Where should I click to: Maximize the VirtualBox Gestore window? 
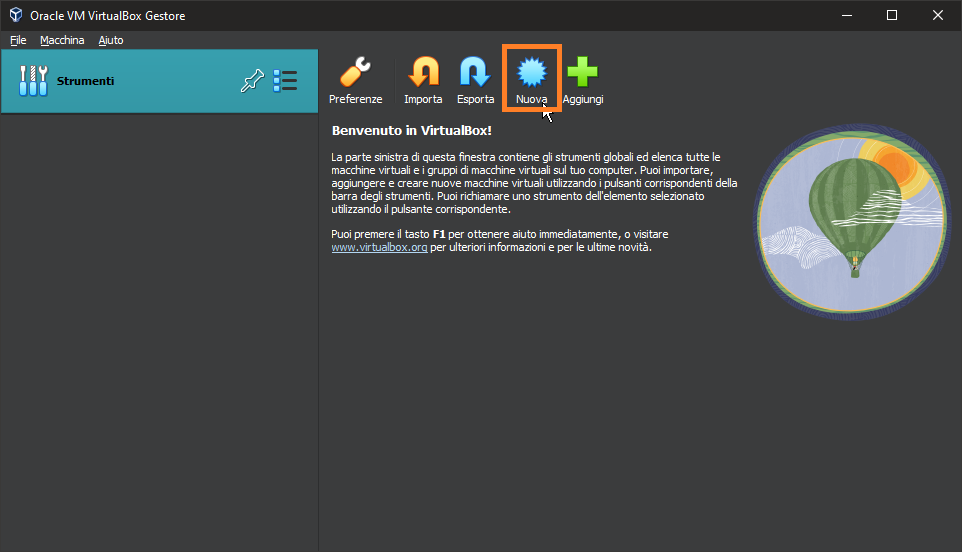(892, 15)
